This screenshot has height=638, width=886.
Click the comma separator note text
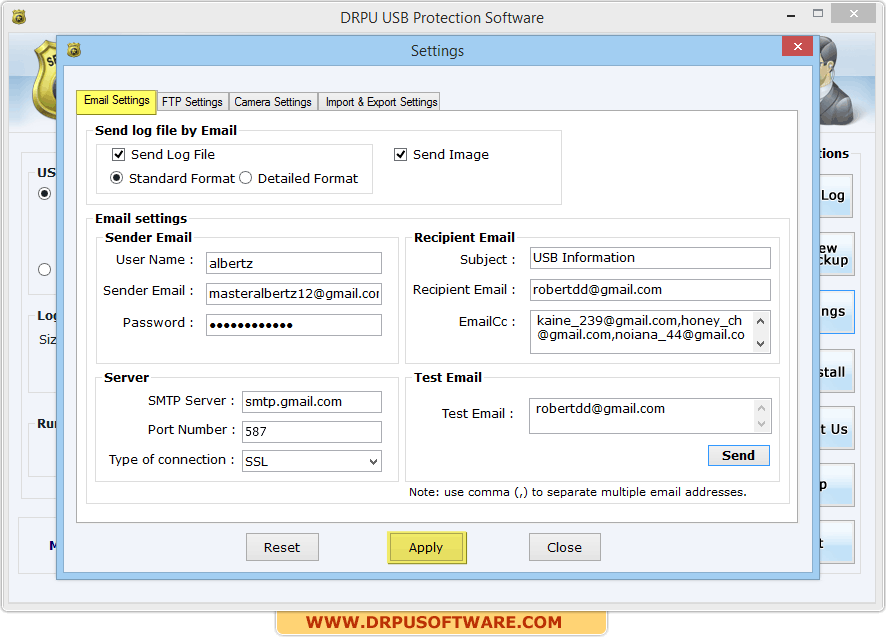577,492
